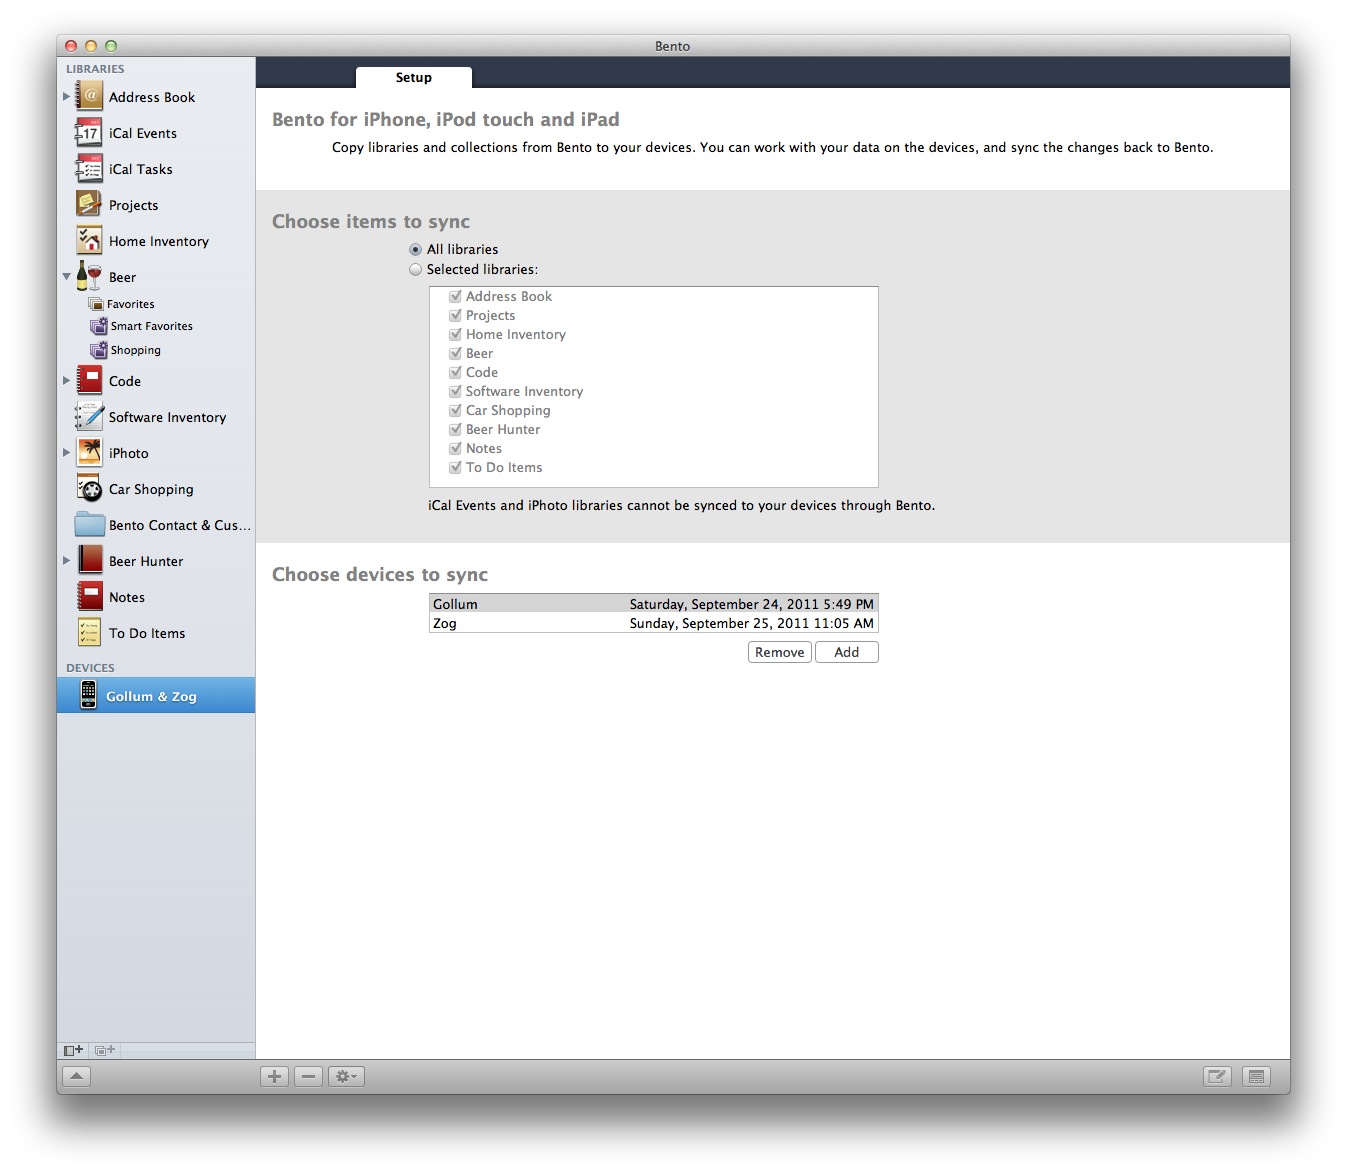This screenshot has width=1347, height=1173.
Task: Select the All libraries radio button
Action: (415, 250)
